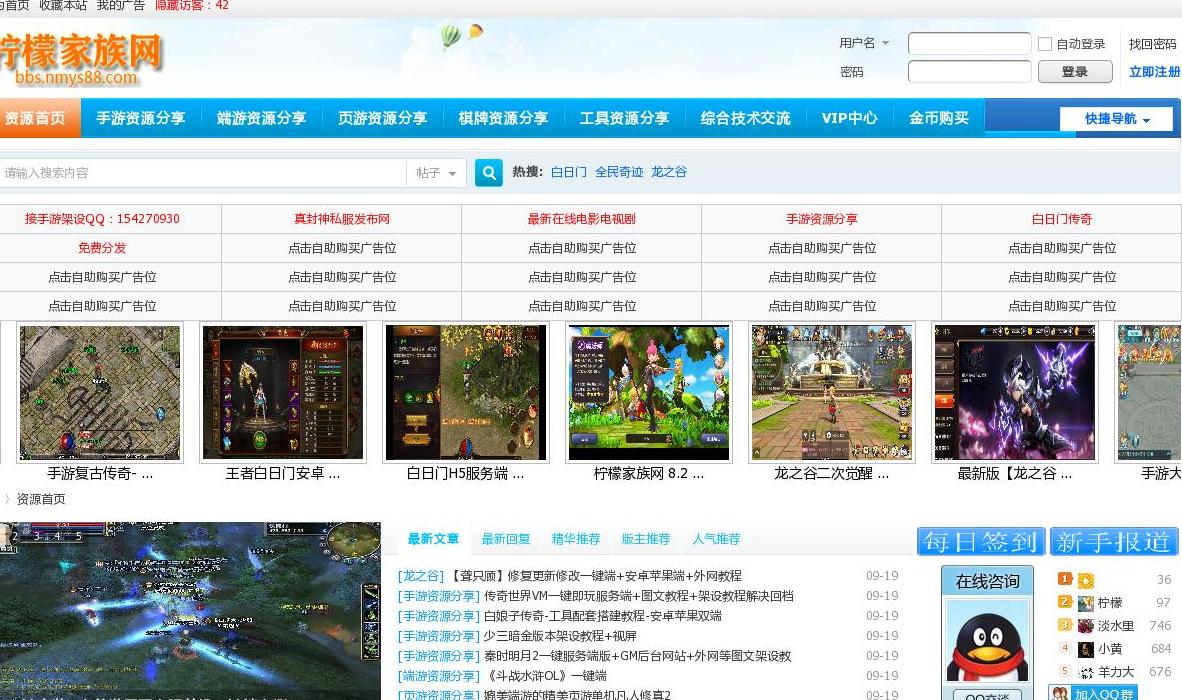Switch to the 最新文章 tab
Screen dimensions: 1182x700
pyautogui.click(x=433, y=539)
